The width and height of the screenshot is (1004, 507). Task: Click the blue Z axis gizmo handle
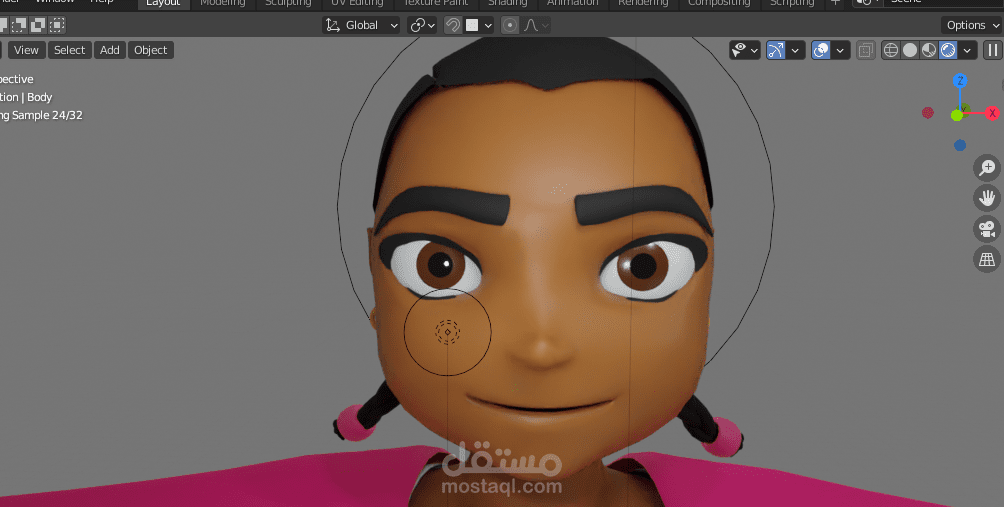click(959, 81)
